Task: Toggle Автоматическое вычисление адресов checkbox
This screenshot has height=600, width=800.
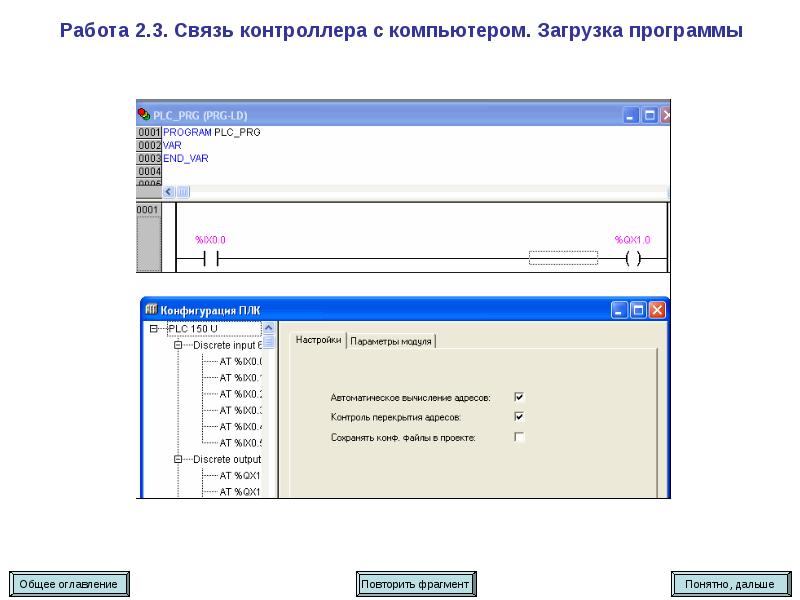Action: pos(519,397)
